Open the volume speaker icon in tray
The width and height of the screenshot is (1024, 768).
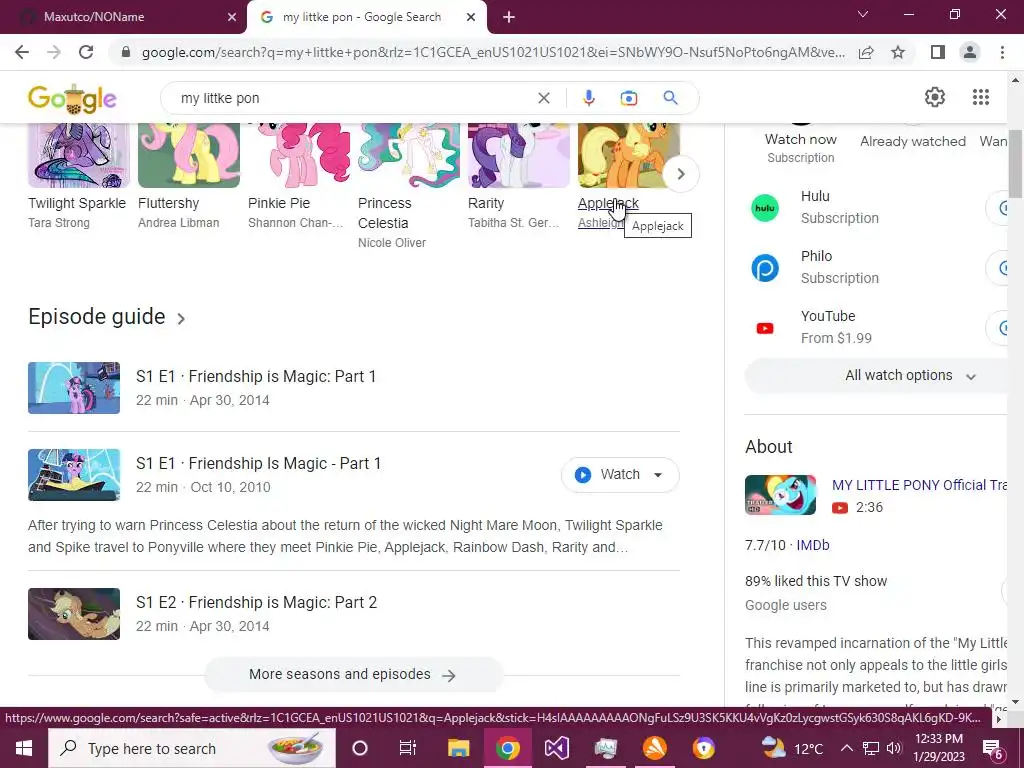coord(894,748)
